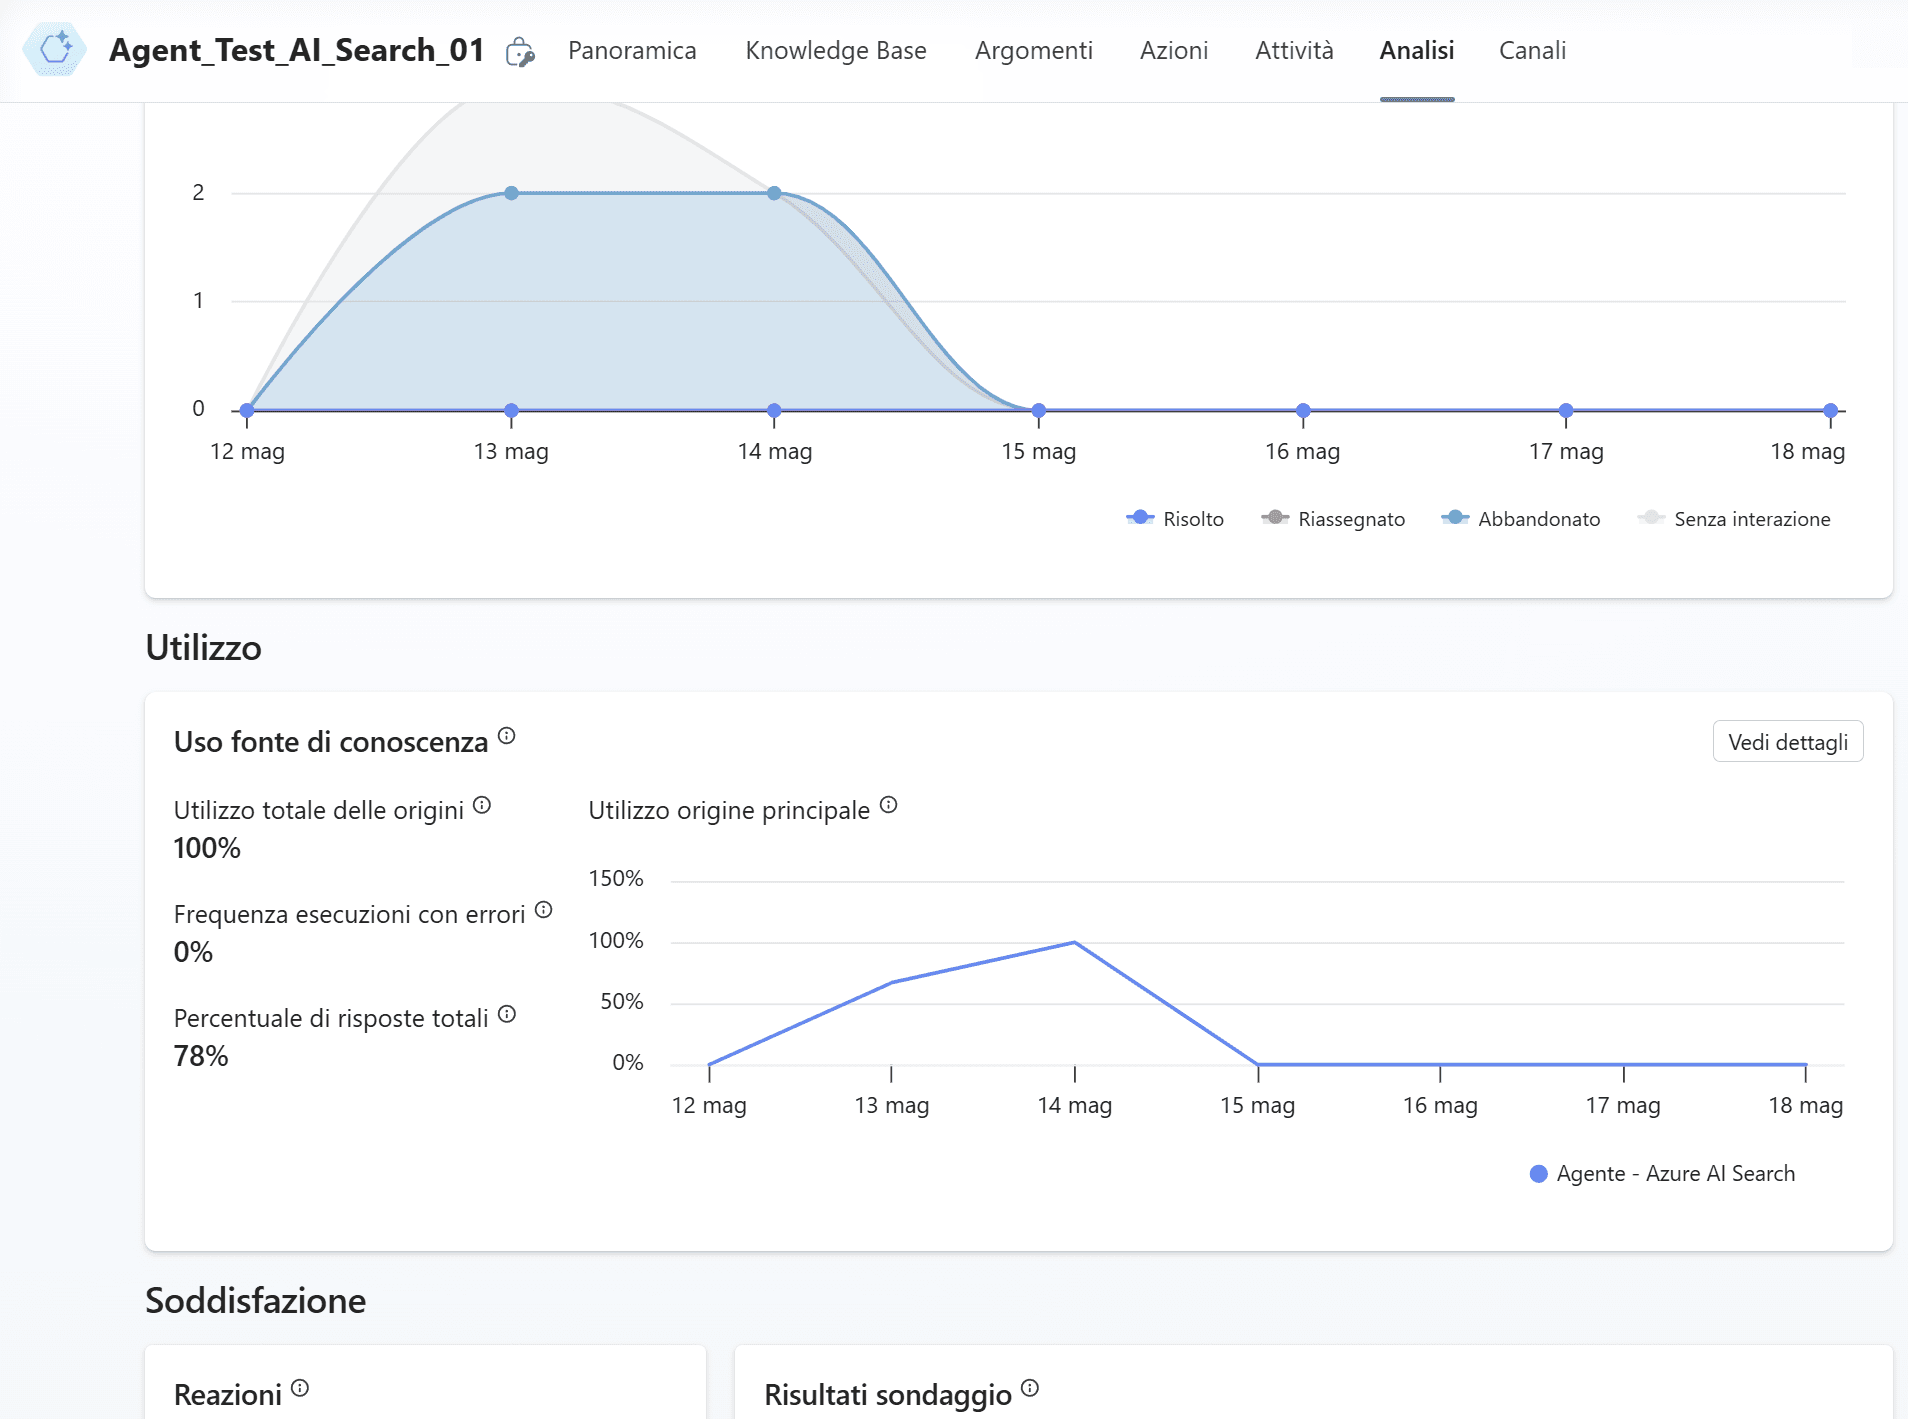Toggle the Risolto series in chart legend

point(1175,518)
